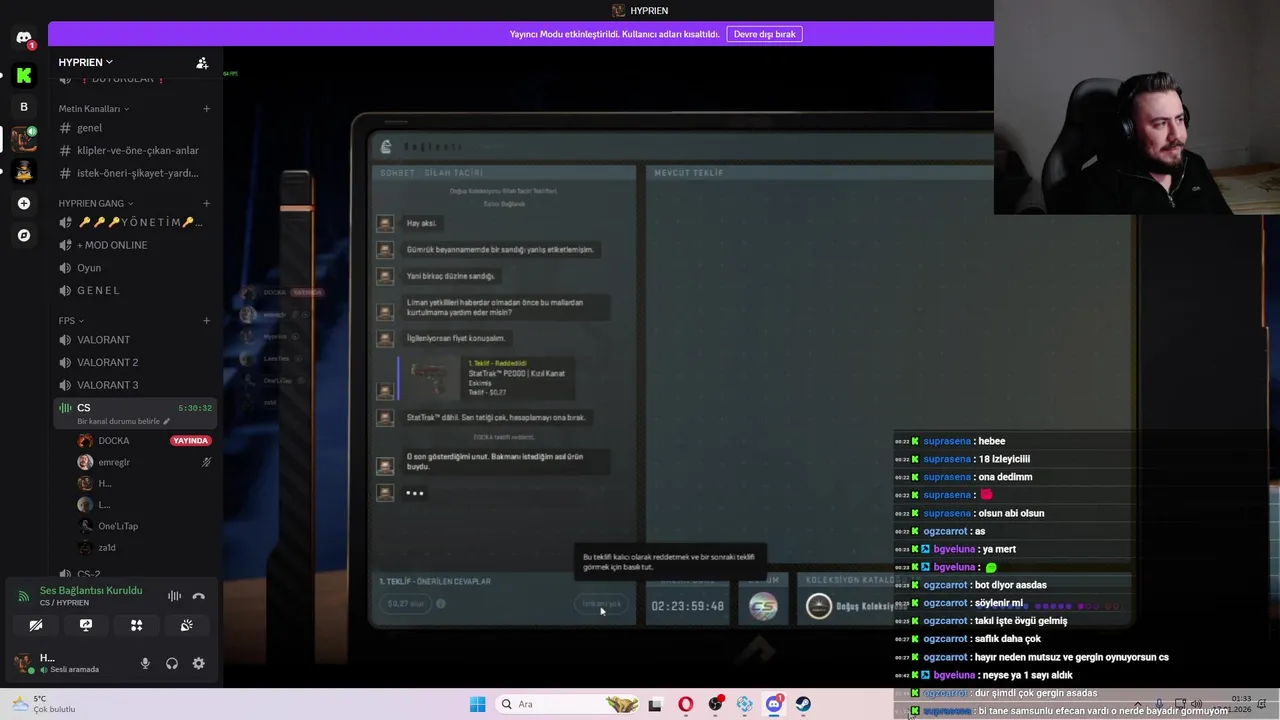Open the green K server icon
The image size is (1280, 720).
[24, 75]
